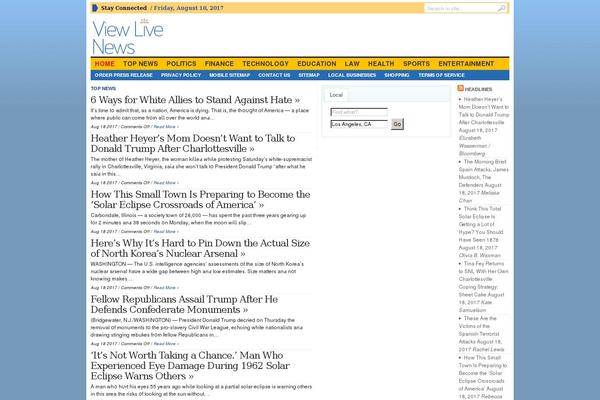
Task: Open sidebar headline The Morning Brief
Action: coord(484,173)
